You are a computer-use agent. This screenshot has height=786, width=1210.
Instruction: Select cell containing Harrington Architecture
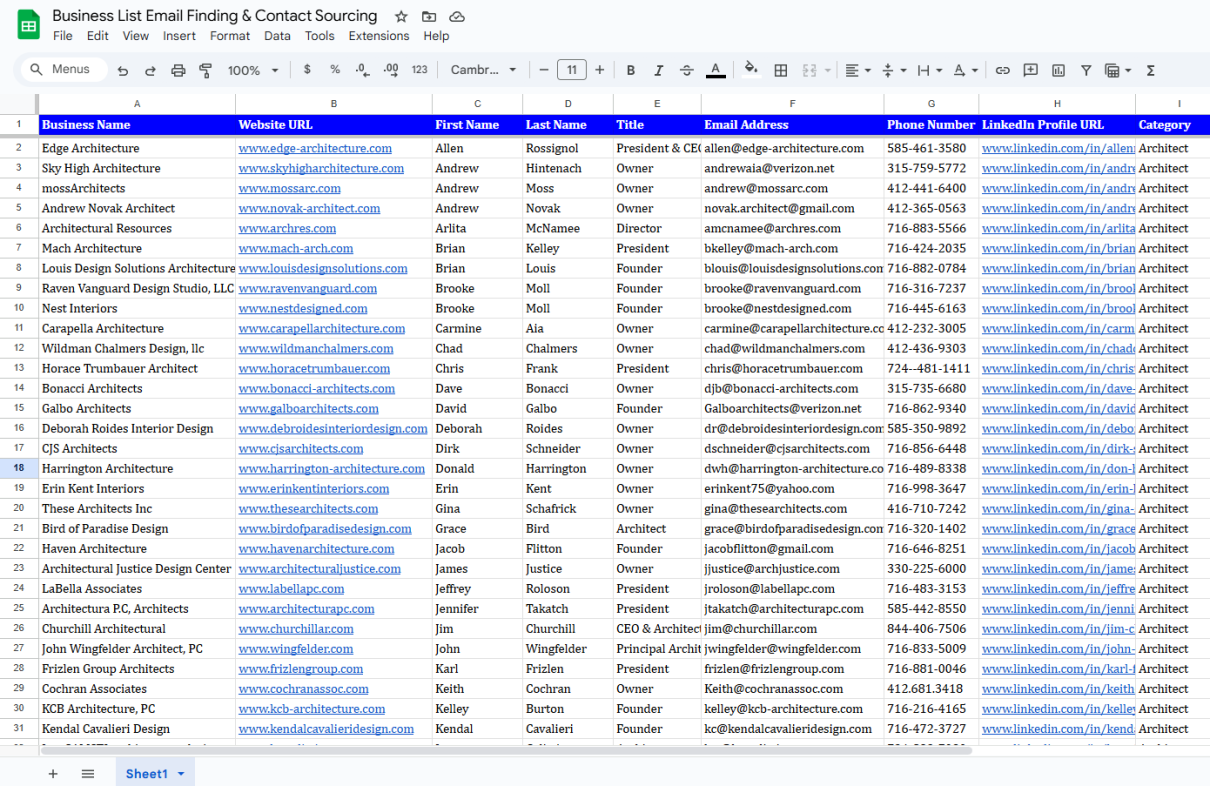pyautogui.click(x=137, y=468)
